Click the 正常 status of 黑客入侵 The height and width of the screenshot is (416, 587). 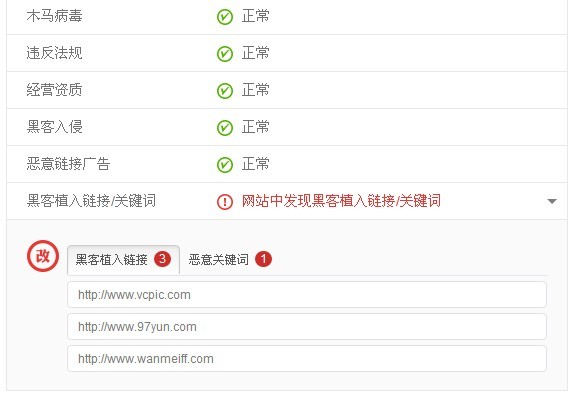[255, 127]
